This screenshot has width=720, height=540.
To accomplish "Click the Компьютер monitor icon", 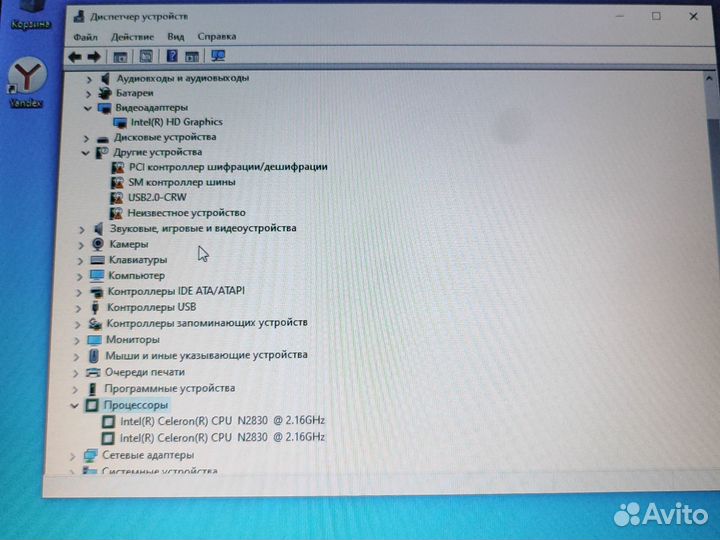I will 96,276.
